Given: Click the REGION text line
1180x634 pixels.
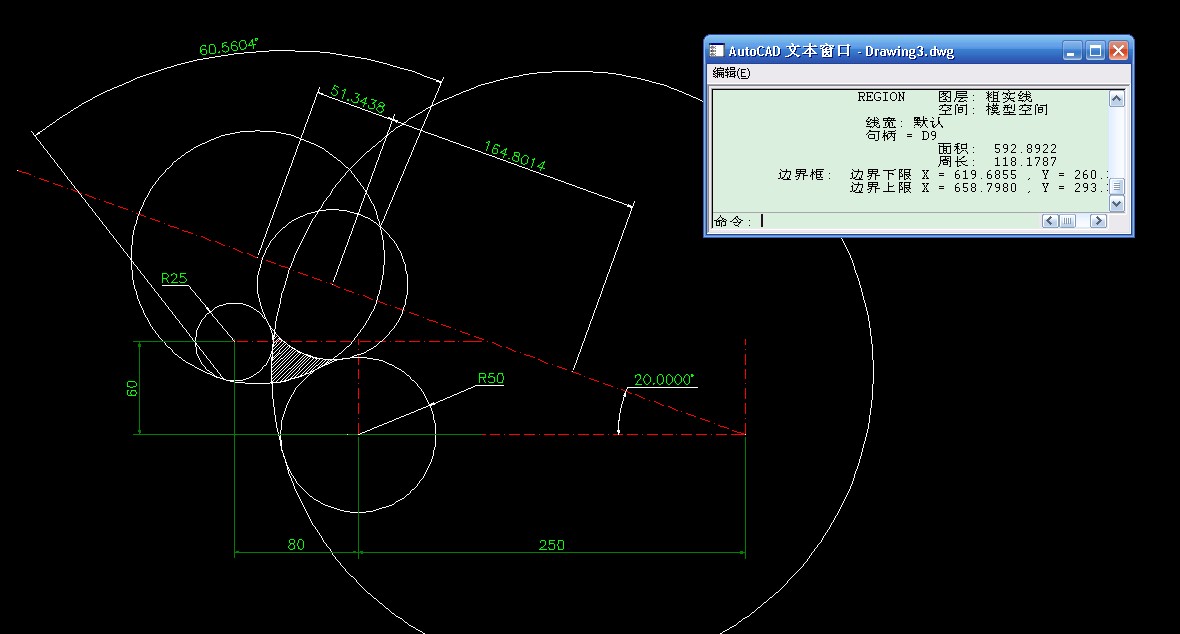Looking at the screenshot, I should click(881, 97).
